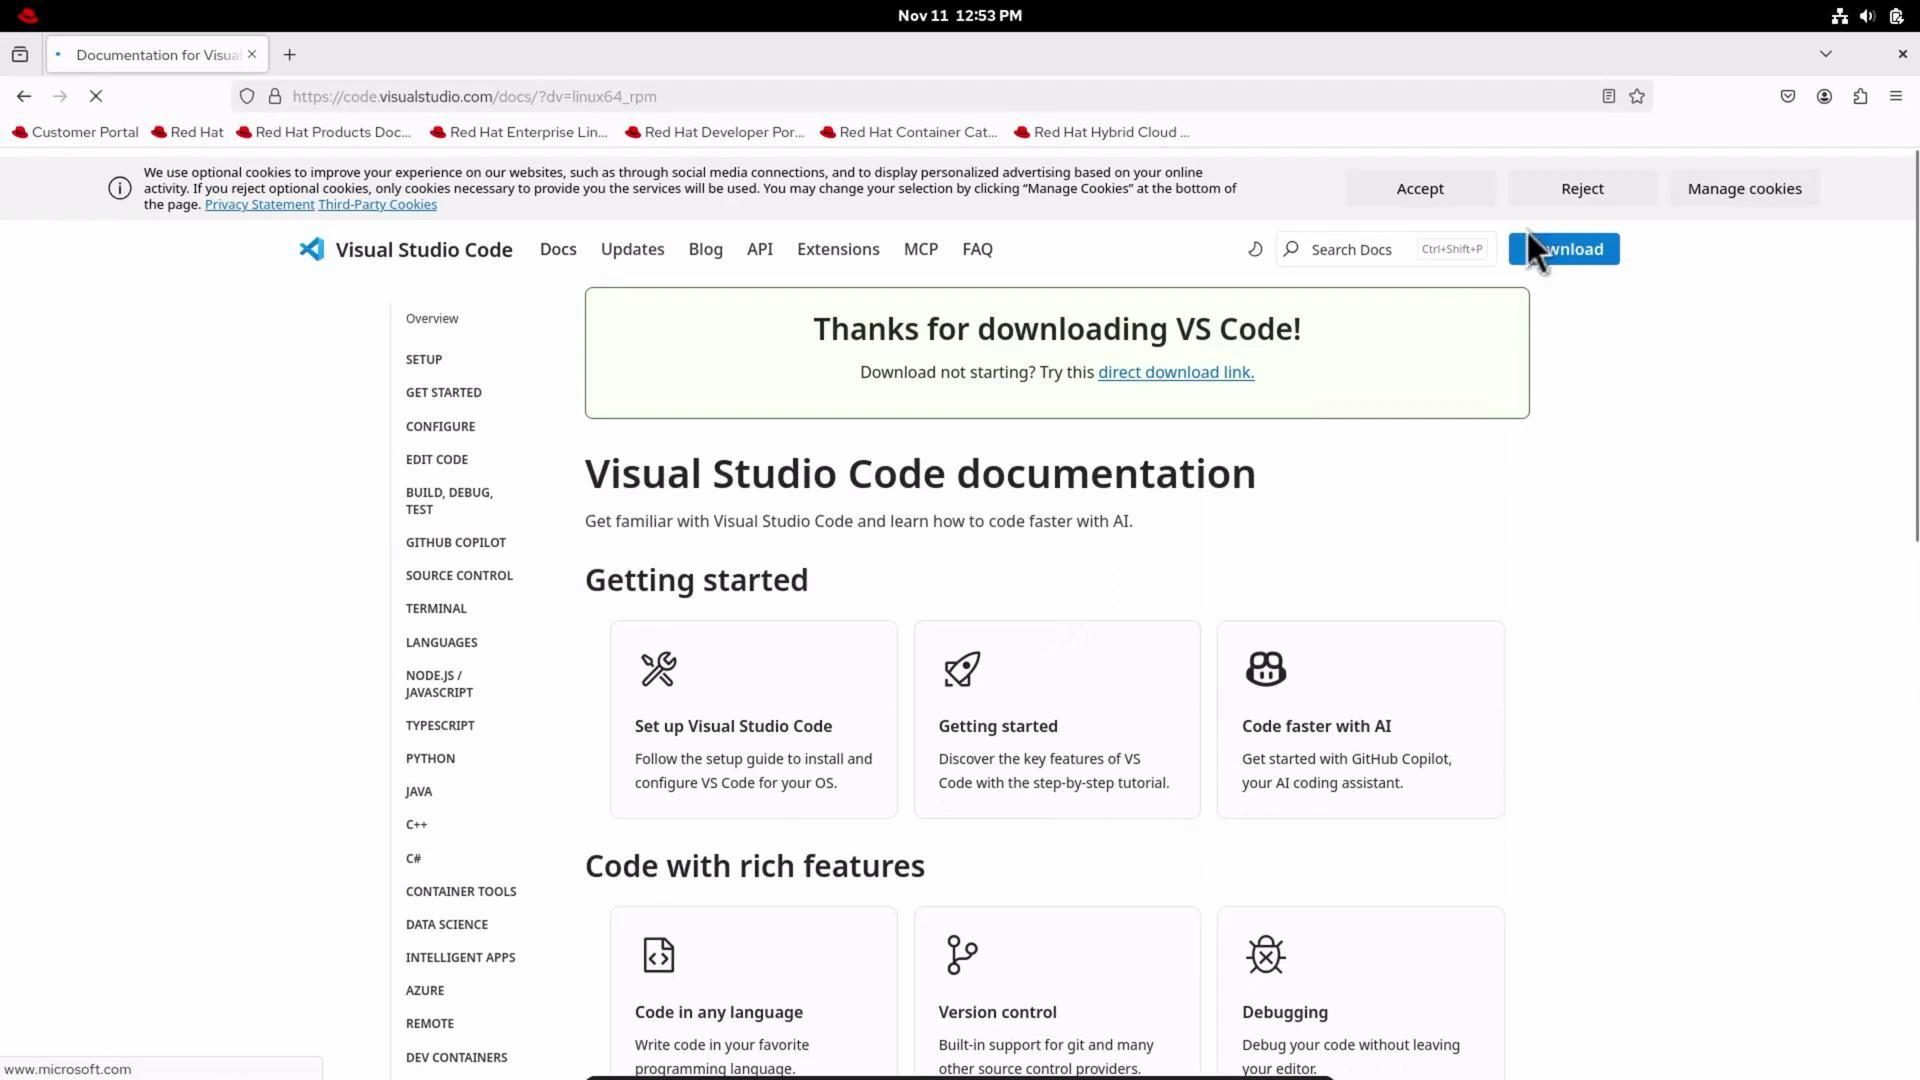Screen dimensions: 1920x1080
Task: Open the MCP documentation section
Action: click(920, 249)
